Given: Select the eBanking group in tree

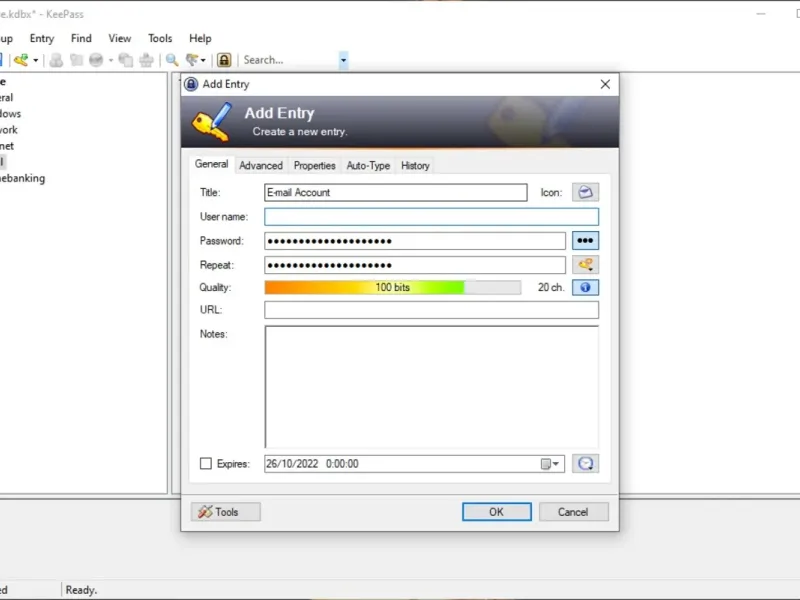Looking at the screenshot, I should (x=22, y=178).
